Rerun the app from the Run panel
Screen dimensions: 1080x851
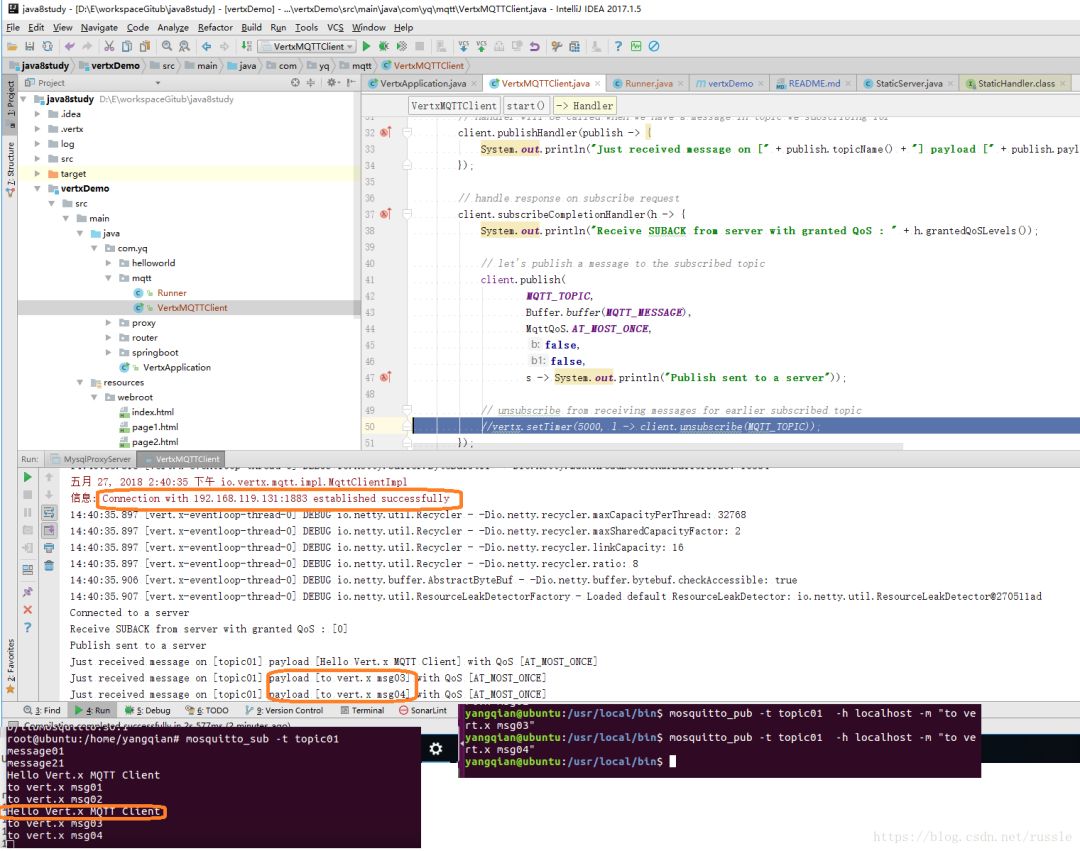(x=28, y=477)
